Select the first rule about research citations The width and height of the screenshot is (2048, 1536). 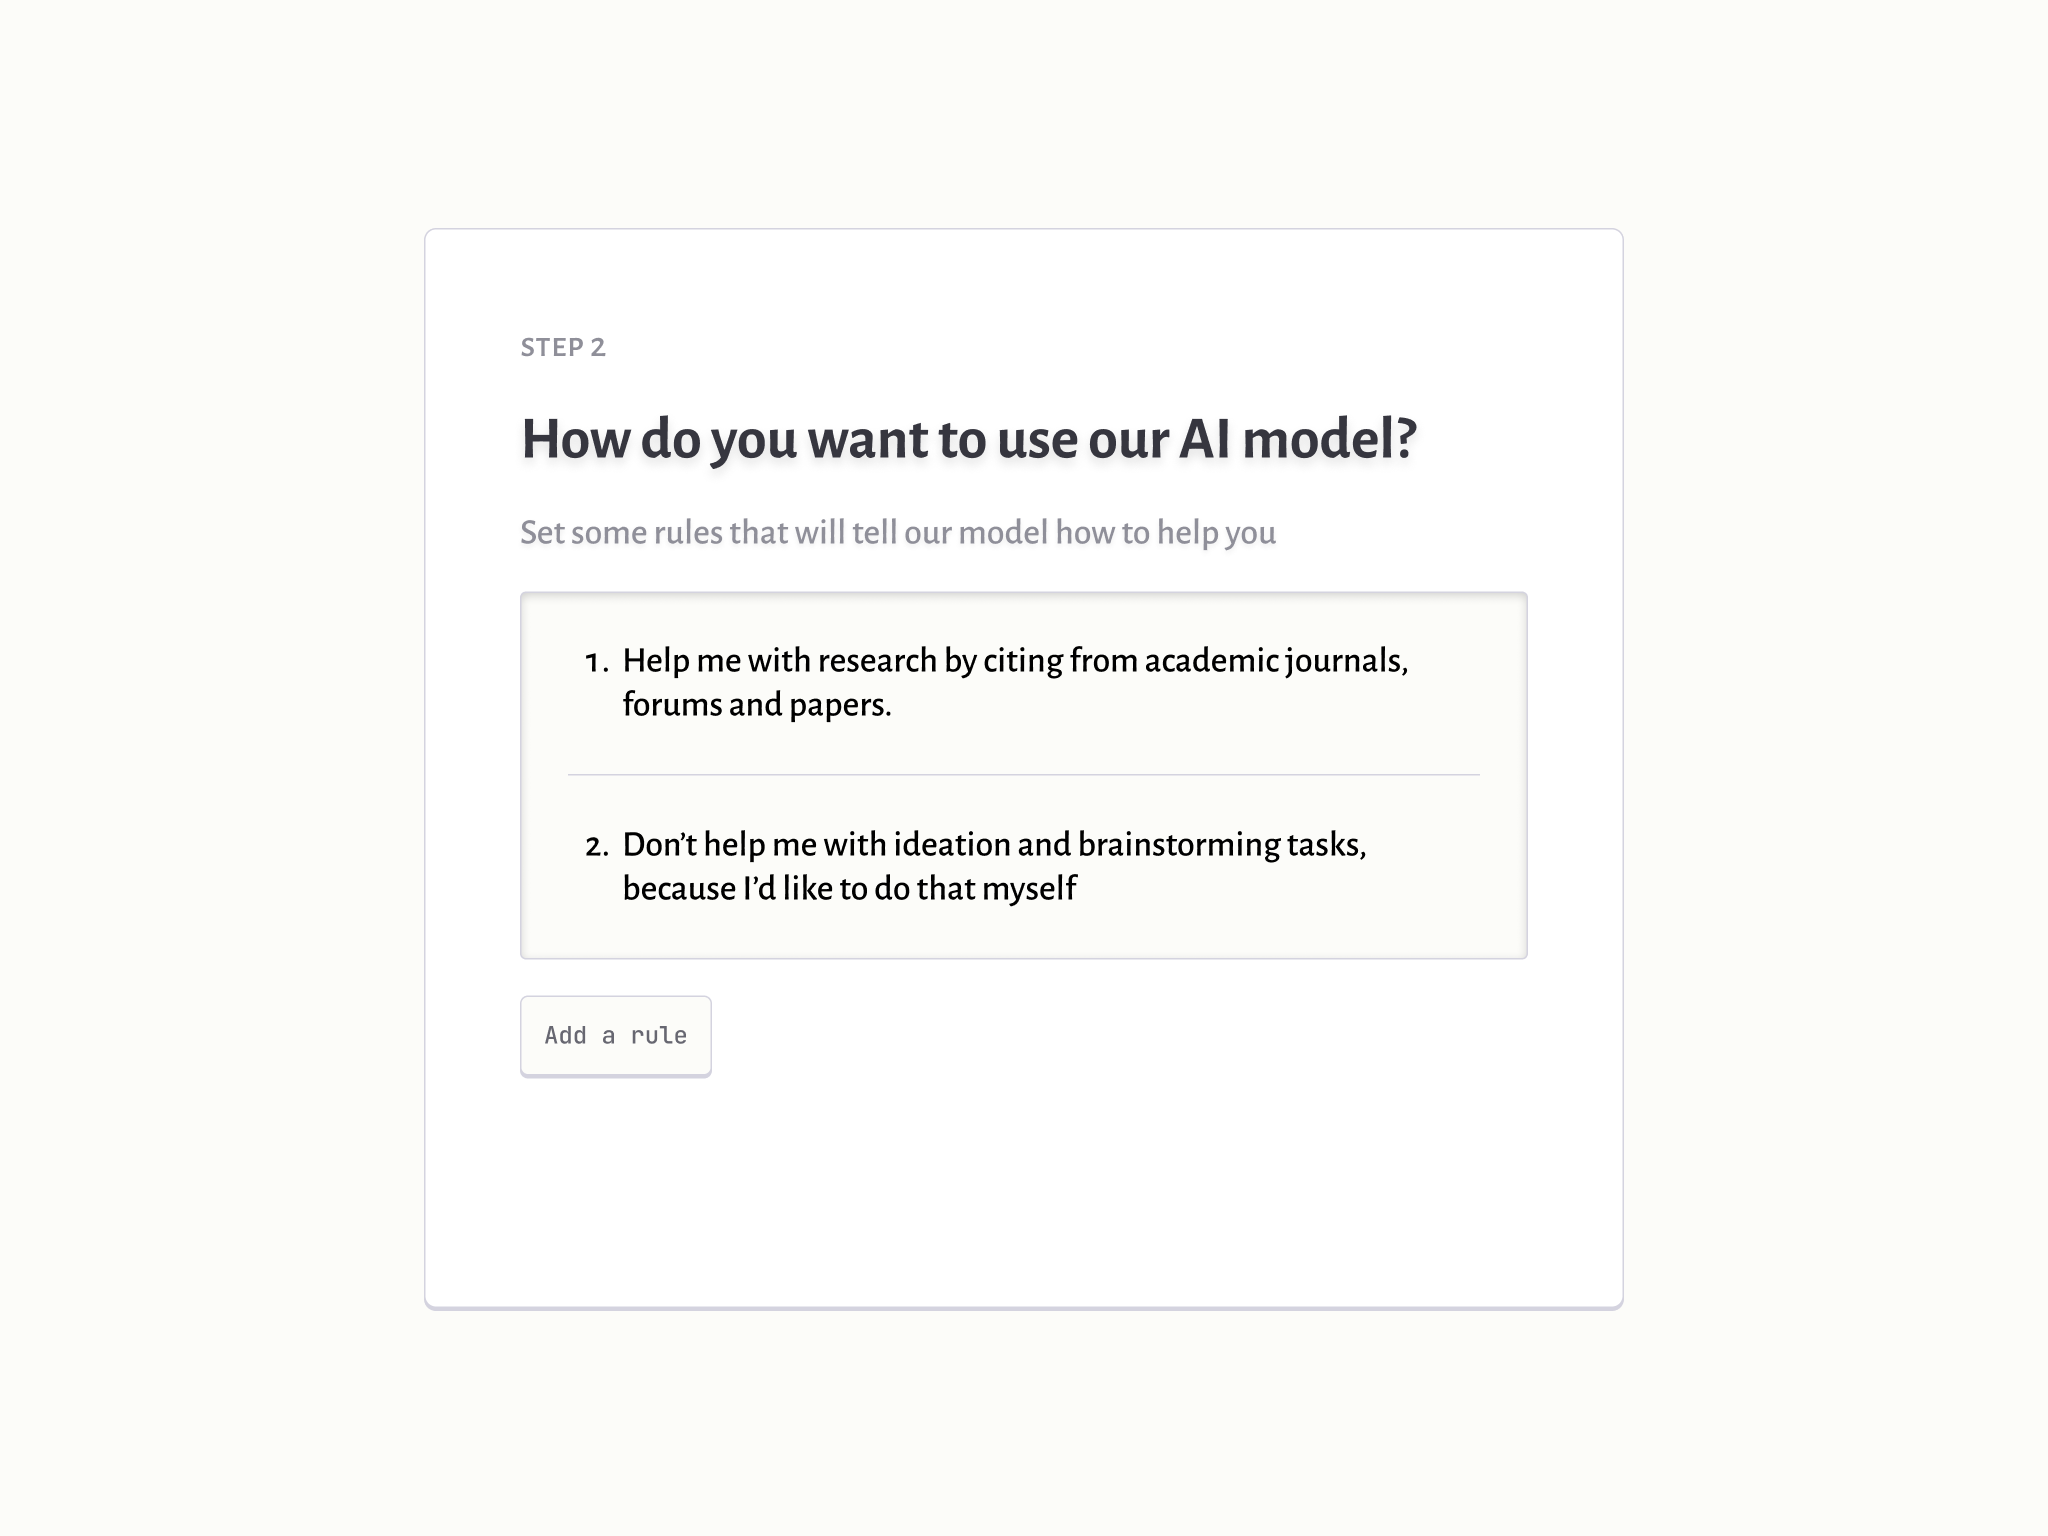point(1014,682)
